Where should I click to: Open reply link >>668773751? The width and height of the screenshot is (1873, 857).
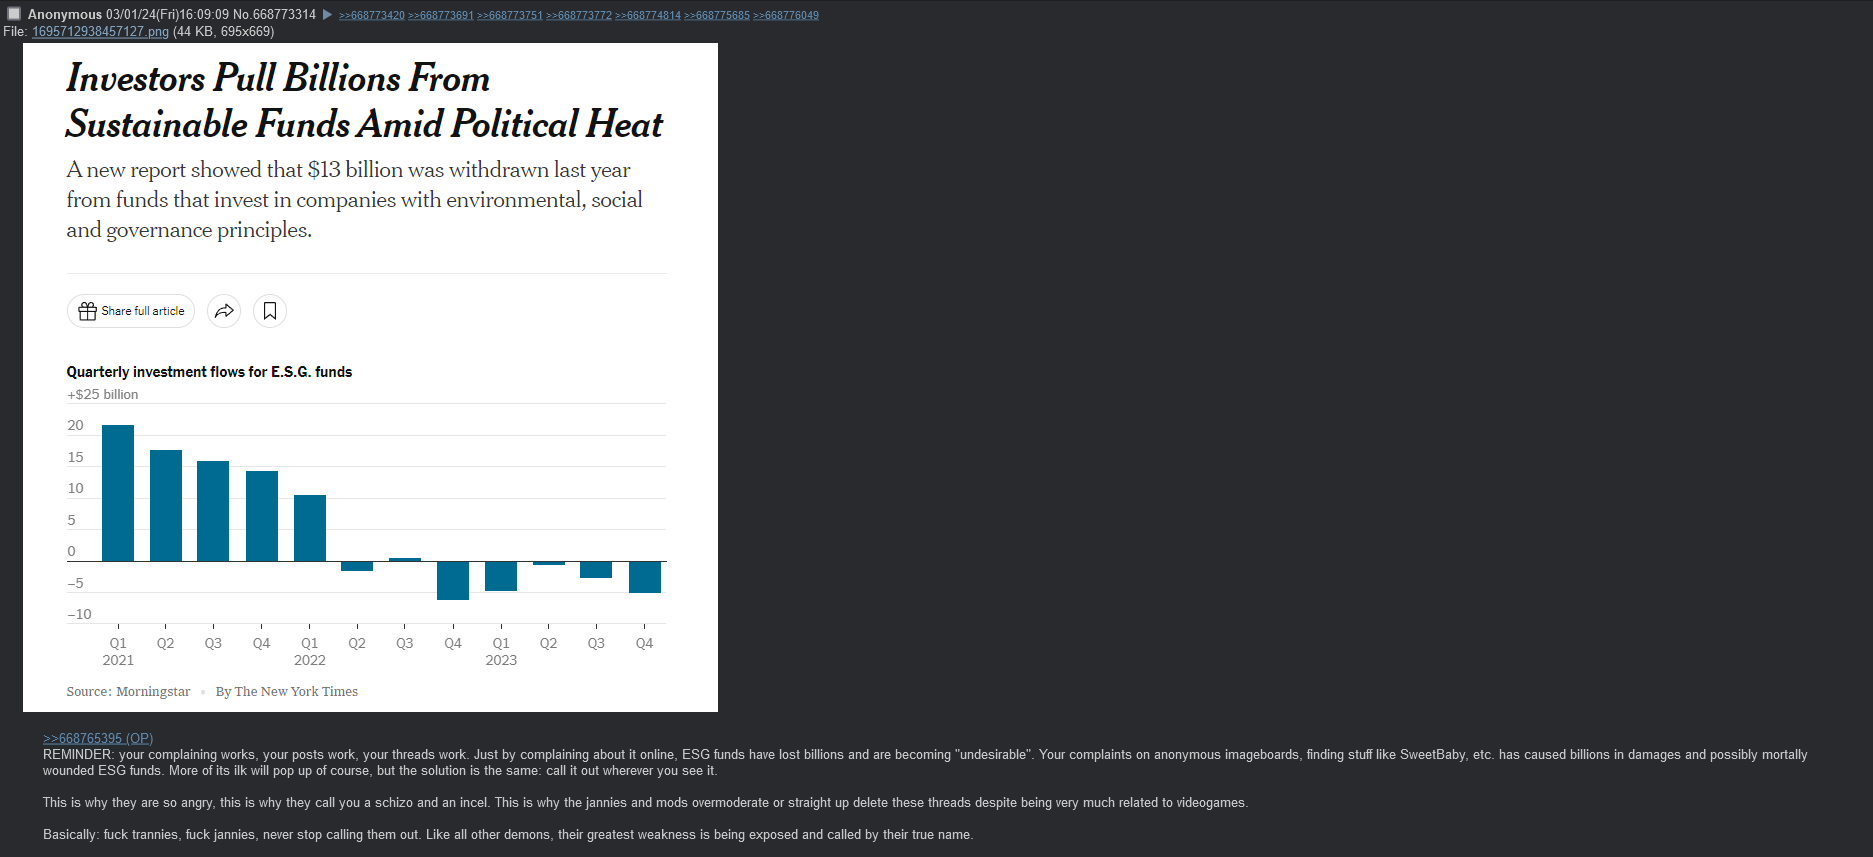(510, 15)
